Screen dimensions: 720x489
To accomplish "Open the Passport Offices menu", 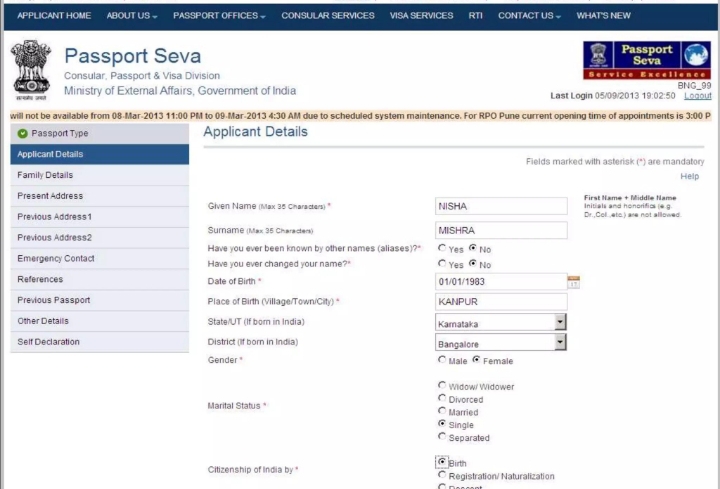I will pyautogui.click(x=219, y=16).
